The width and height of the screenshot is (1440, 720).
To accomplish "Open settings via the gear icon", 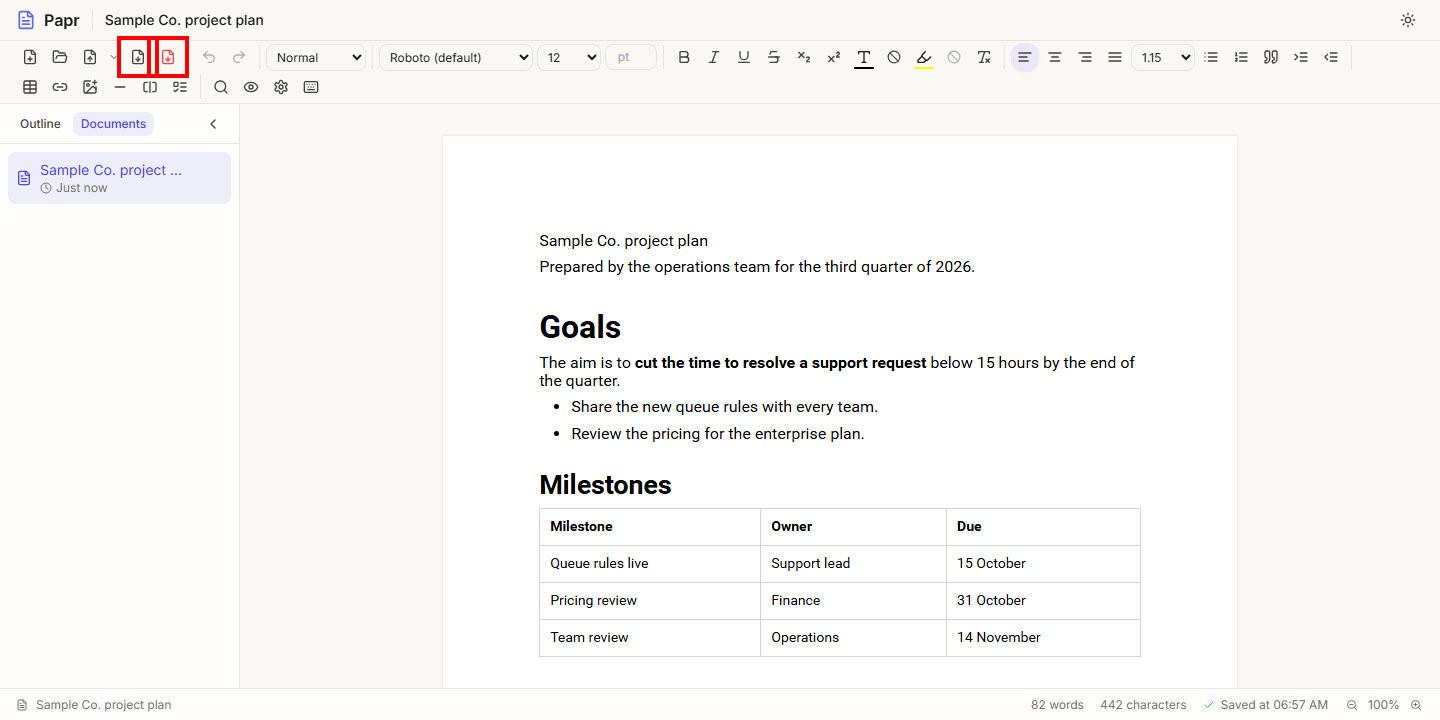I will pos(281,87).
